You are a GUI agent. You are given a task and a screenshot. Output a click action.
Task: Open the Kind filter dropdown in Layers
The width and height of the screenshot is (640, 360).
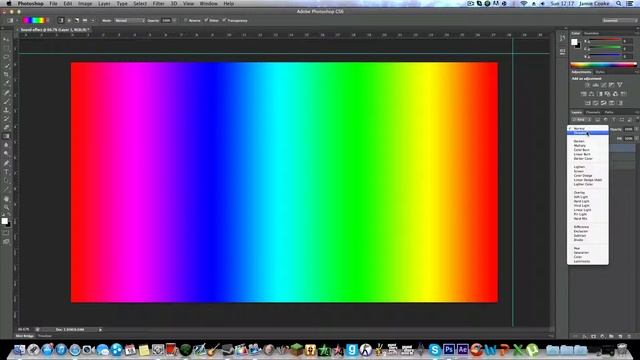(x=582, y=120)
